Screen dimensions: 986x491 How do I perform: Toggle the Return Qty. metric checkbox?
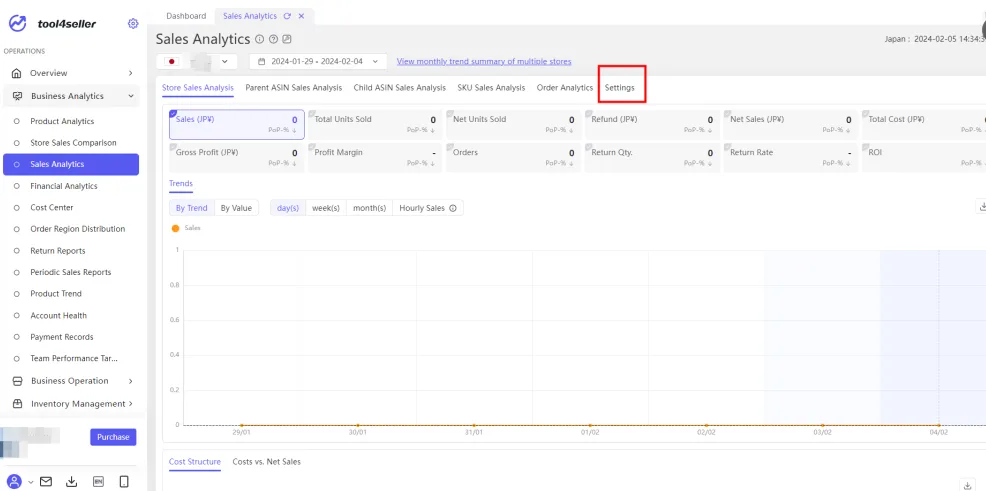pos(588,147)
